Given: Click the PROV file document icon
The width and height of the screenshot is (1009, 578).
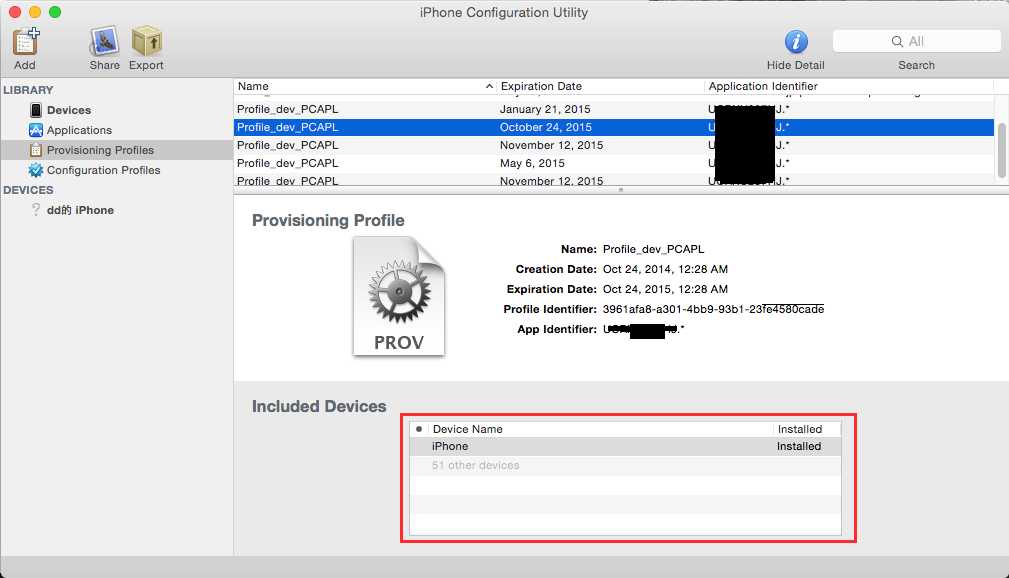Looking at the screenshot, I should click(x=399, y=296).
